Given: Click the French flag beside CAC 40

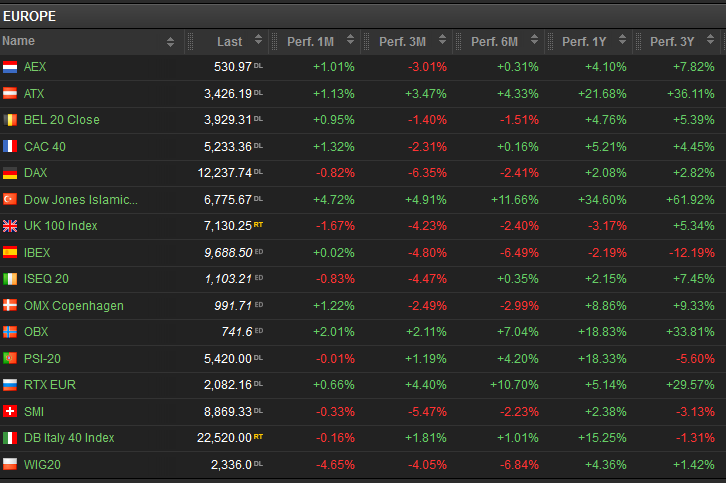Looking at the screenshot, I should pyautogui.click(x=10, y=146).
